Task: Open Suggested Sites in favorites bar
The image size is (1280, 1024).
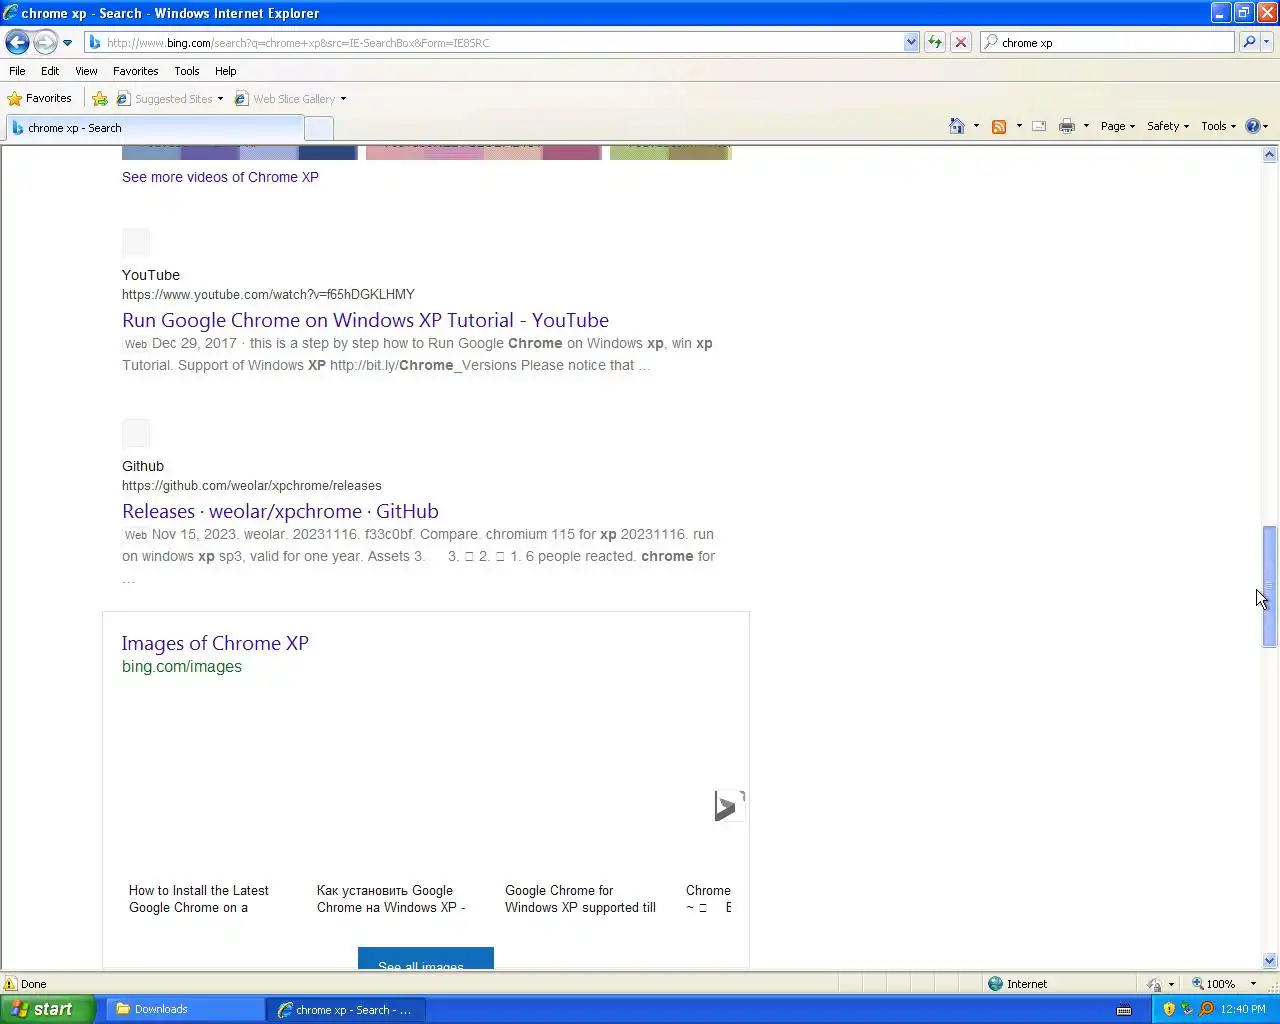Action: [x=169, y=98]
